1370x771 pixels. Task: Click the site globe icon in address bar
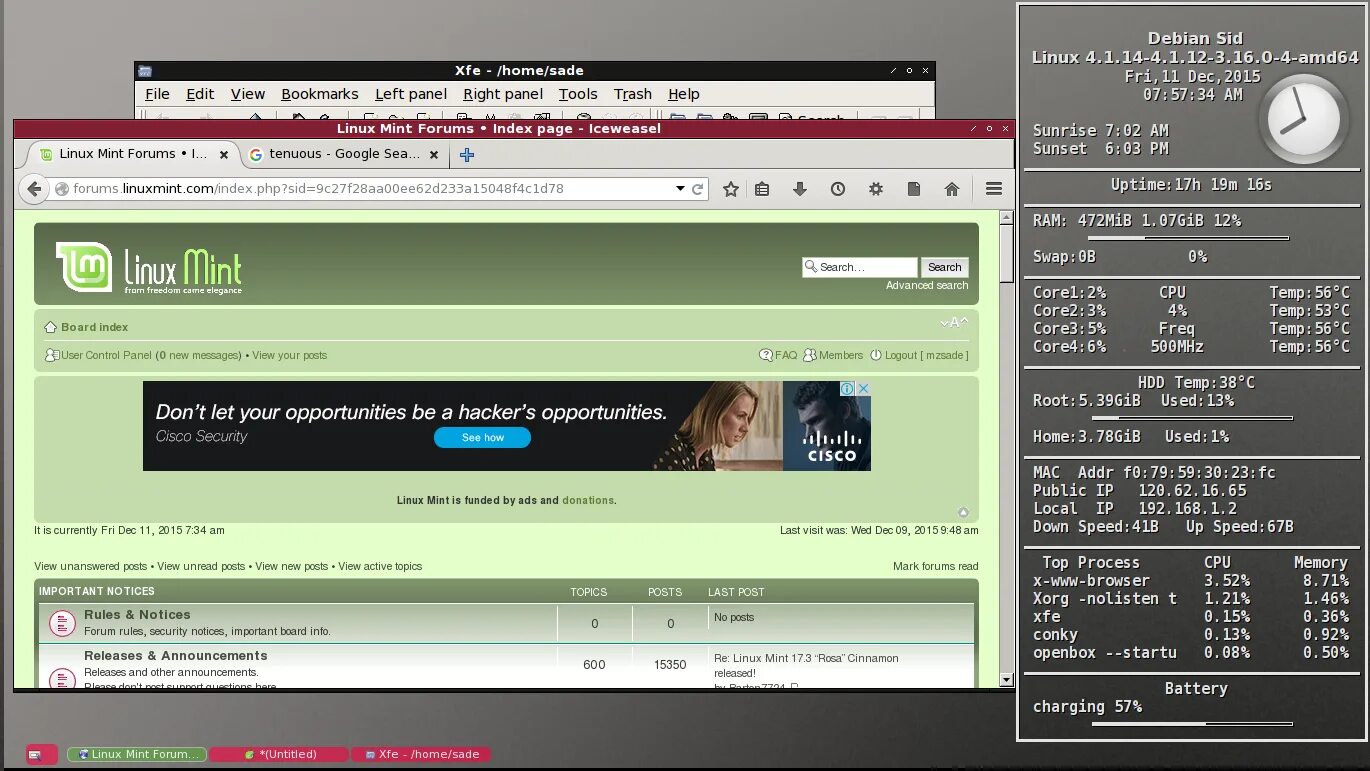click(x=62, y=189)
